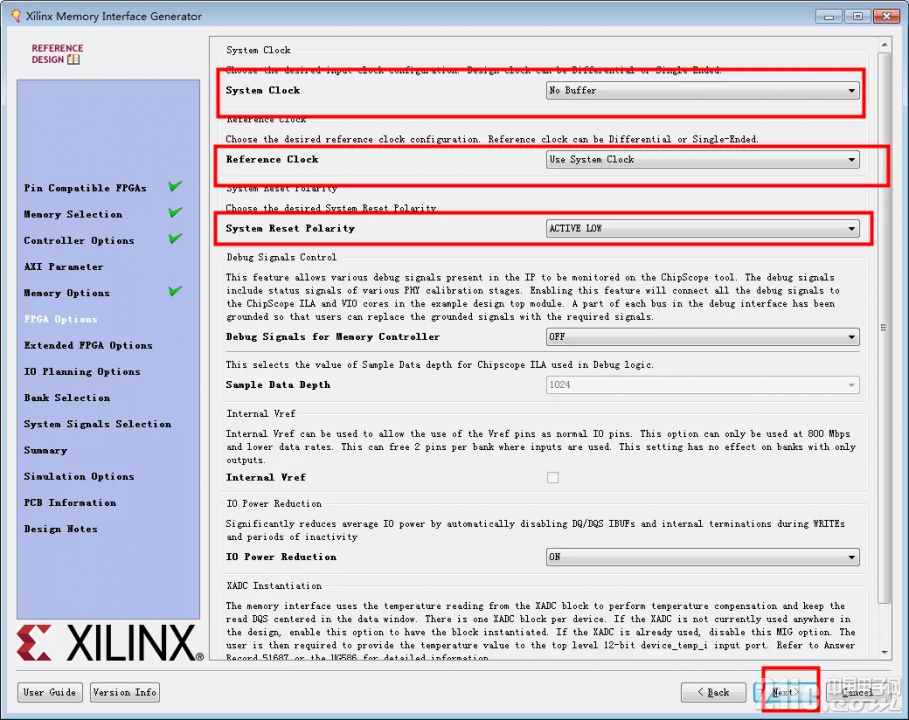Image resolution: width=909 pixels, height=720 pixels.
Task: Open the IO Power Reduction dropdown
Action: click(702, 557)
